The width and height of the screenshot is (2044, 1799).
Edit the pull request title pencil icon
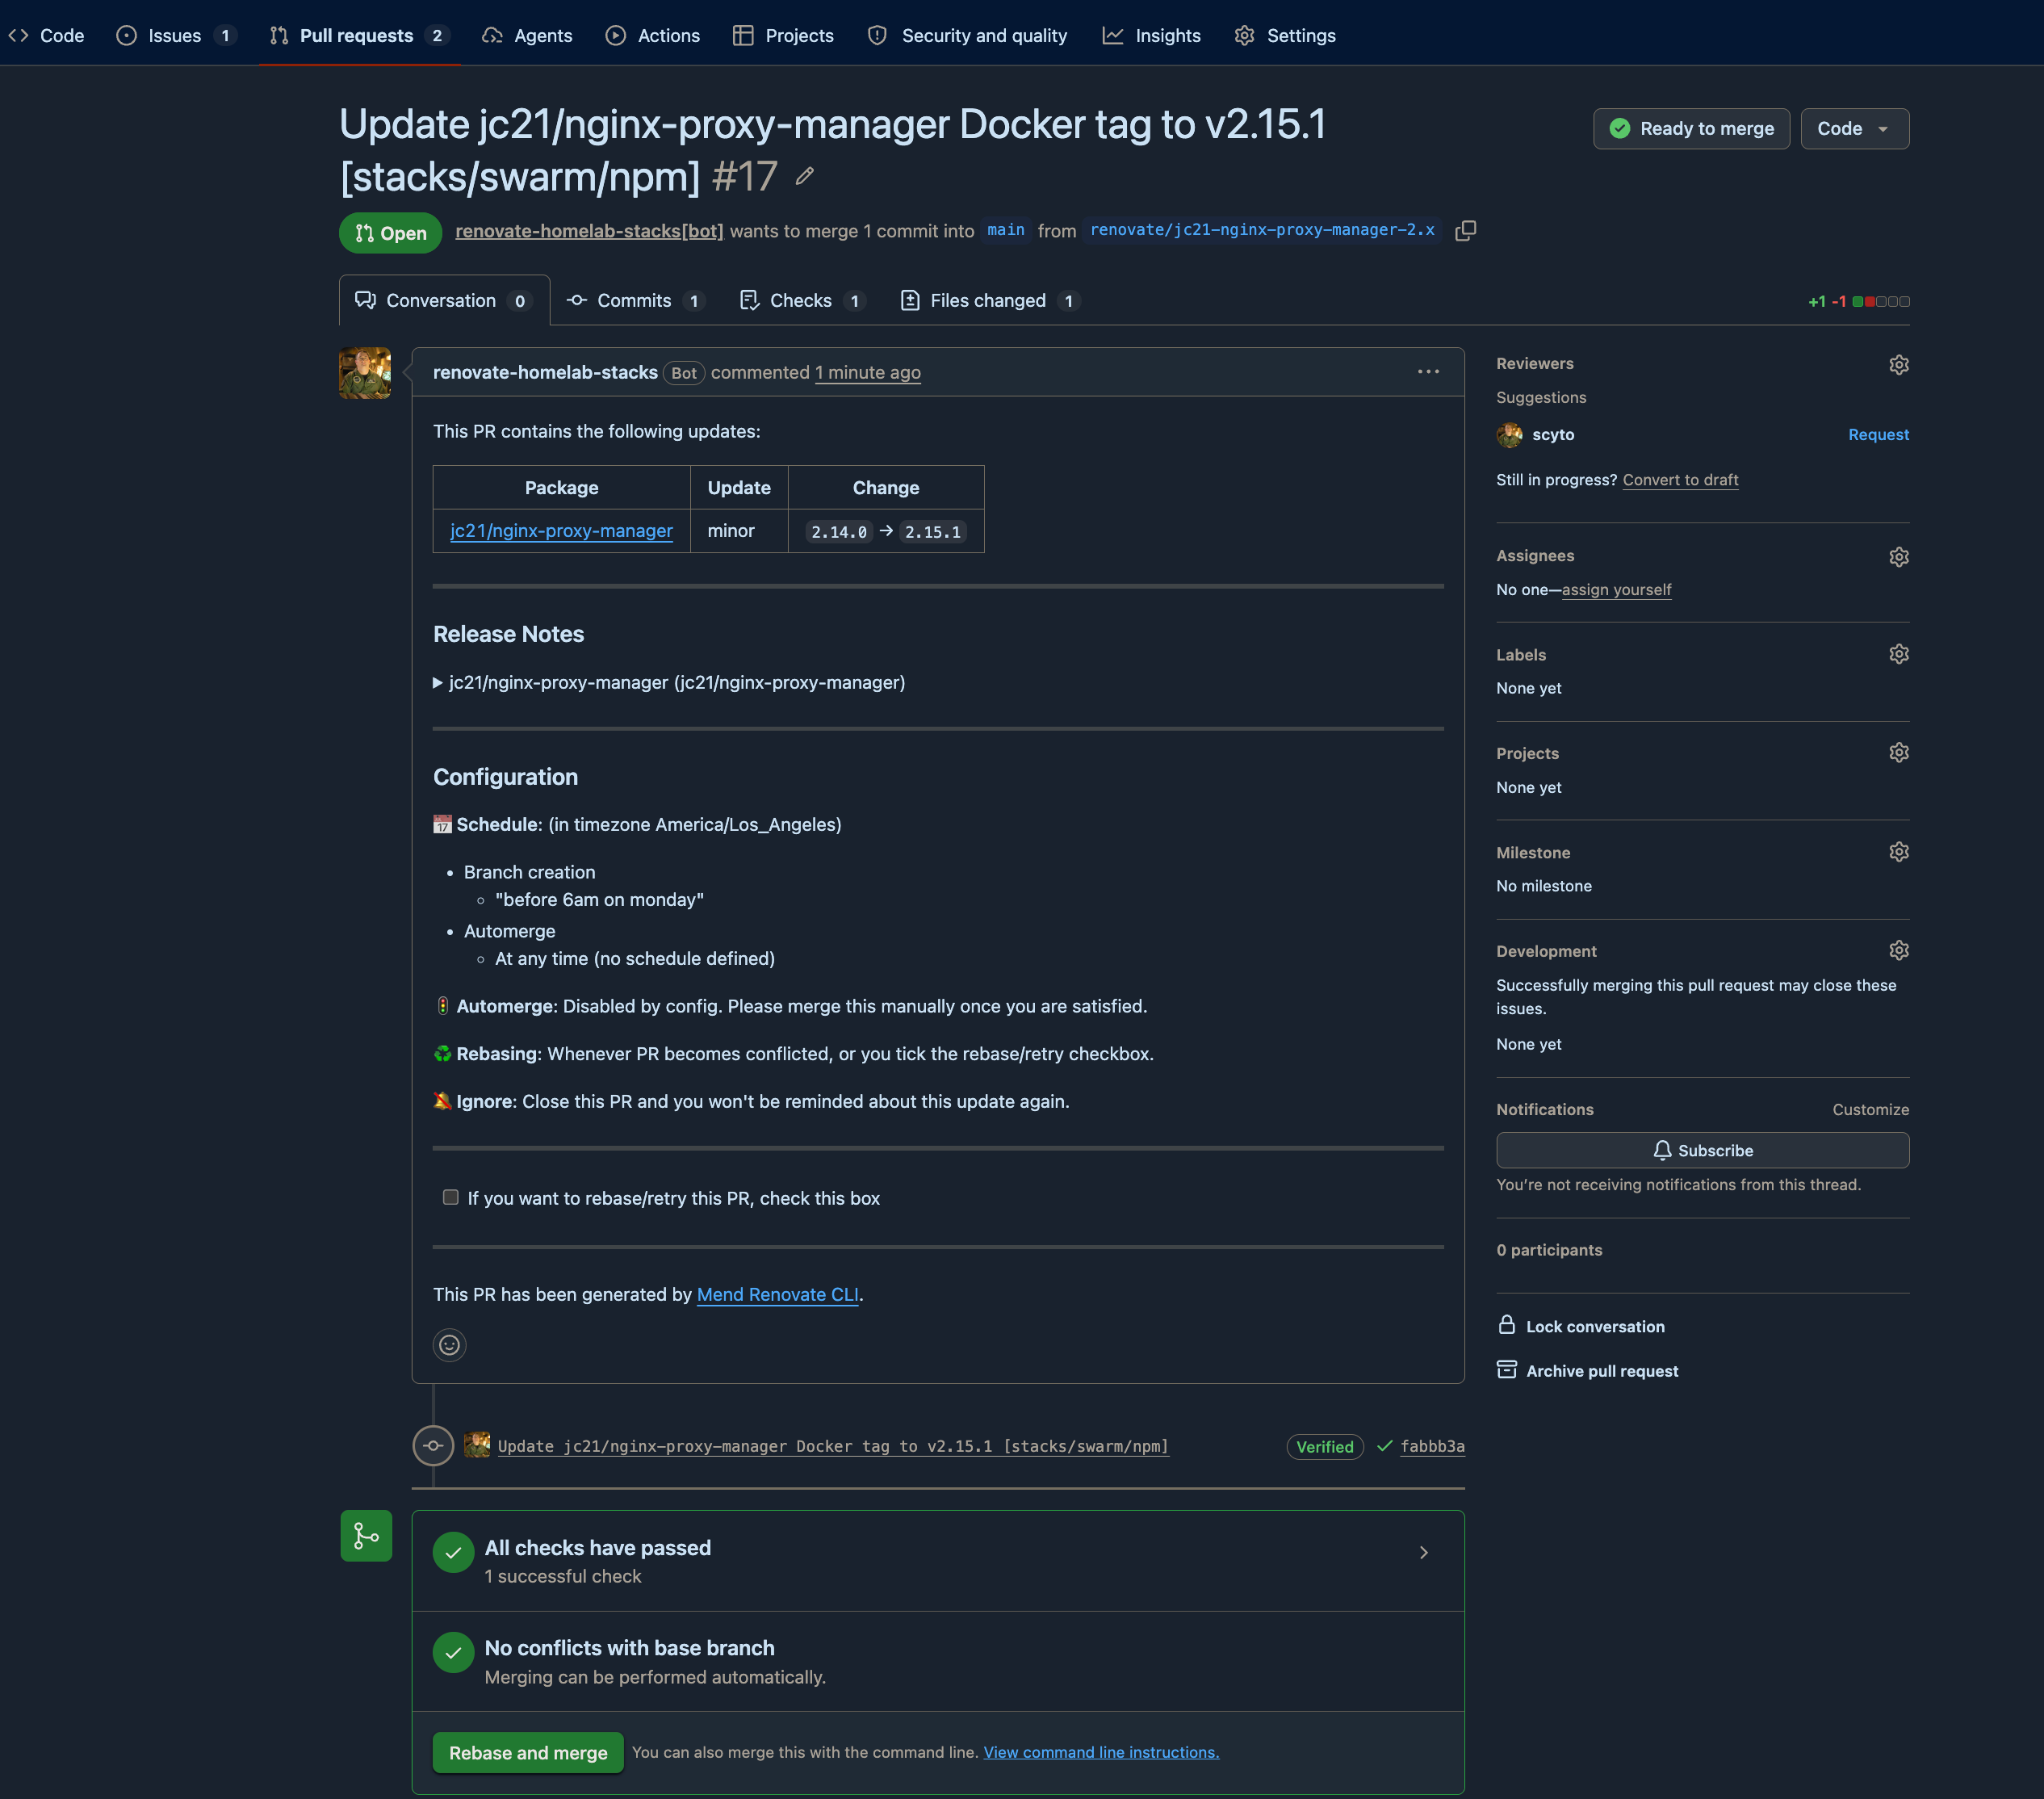click(x=805, y=177)
